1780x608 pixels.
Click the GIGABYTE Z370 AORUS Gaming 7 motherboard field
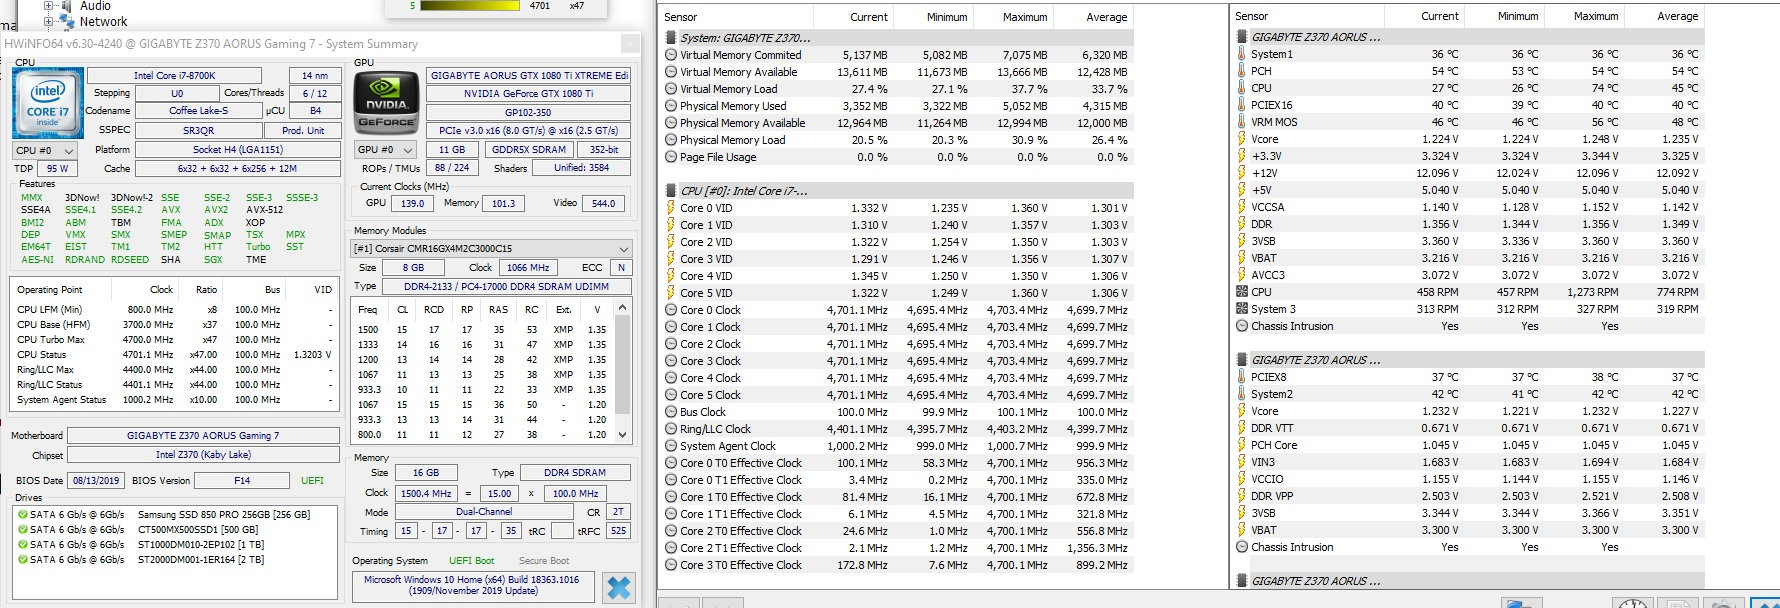tap(203, 435)
